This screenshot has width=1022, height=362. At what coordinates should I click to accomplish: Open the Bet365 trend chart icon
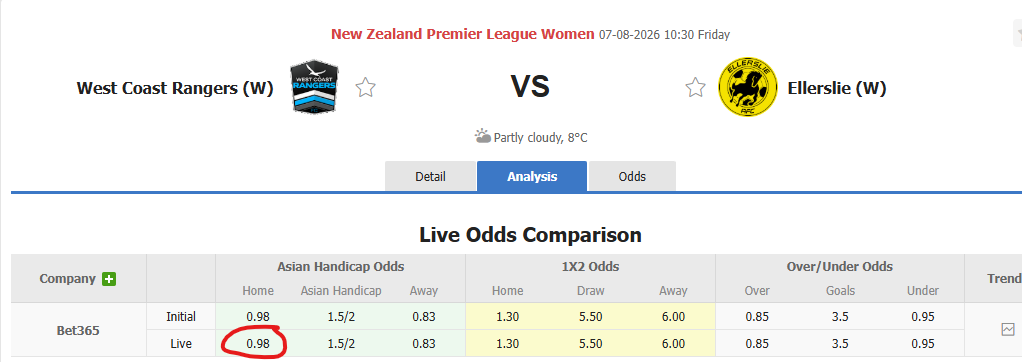coord(1008,329)
